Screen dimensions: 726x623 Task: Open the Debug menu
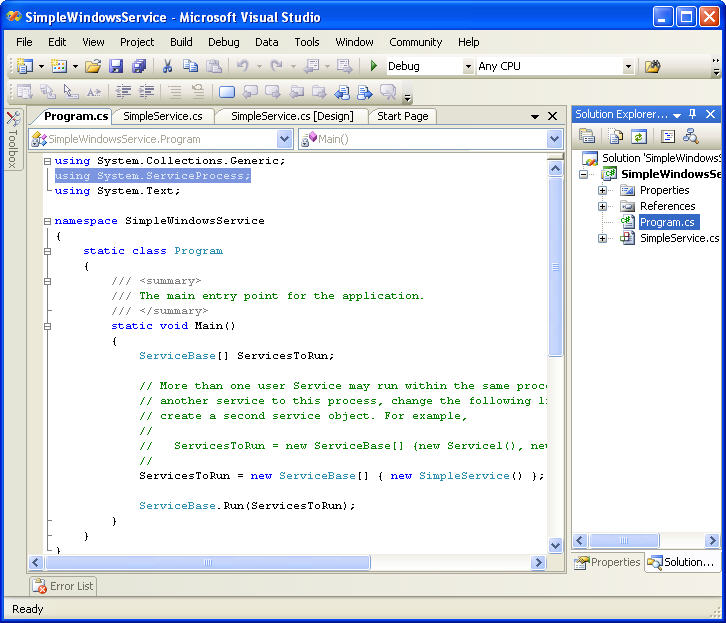coord(224,42)
